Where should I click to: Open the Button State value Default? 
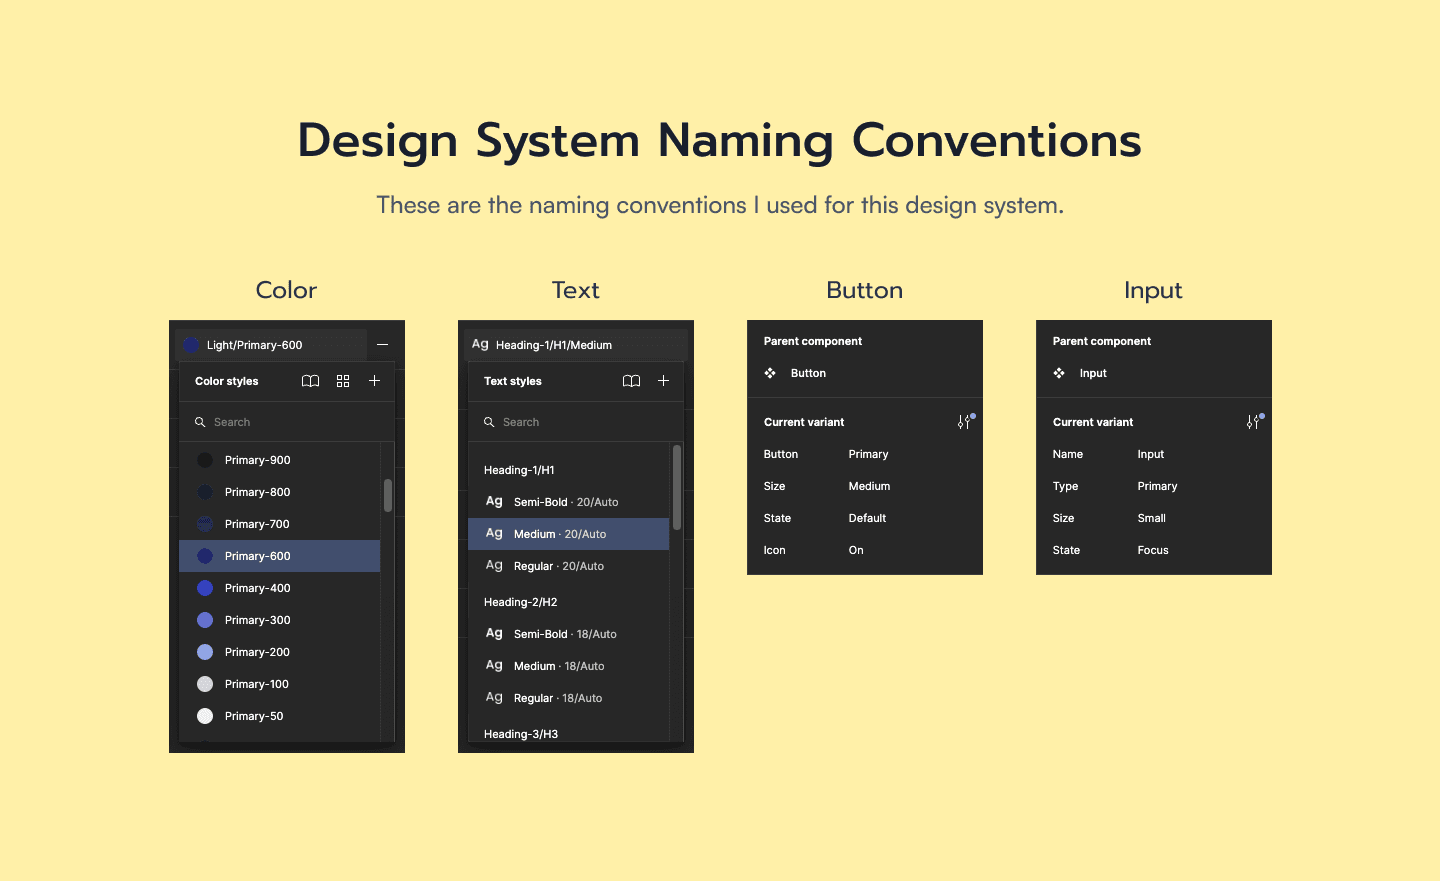pyautogui.click(x=867, y=518)
